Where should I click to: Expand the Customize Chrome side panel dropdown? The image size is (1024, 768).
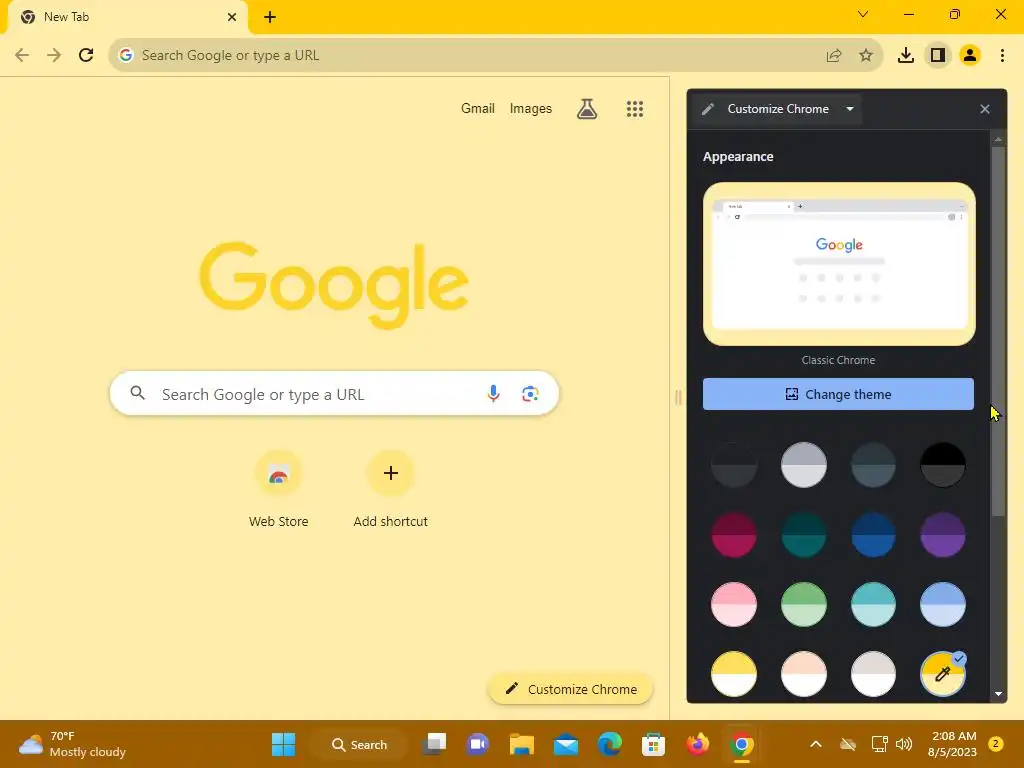[x=850, y=109]
